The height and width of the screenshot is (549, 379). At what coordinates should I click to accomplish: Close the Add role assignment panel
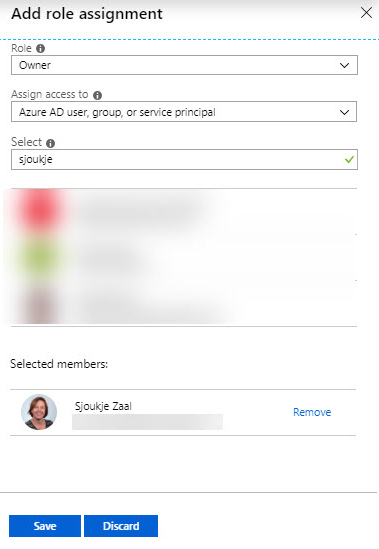click(x=366, y=13)
